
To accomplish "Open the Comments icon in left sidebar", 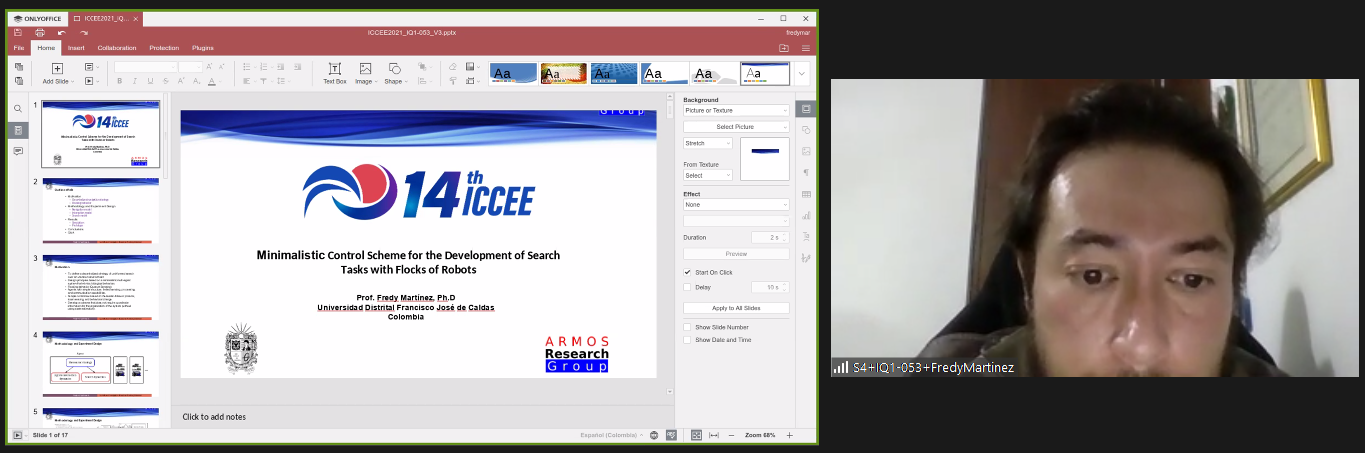I will 18,151.
